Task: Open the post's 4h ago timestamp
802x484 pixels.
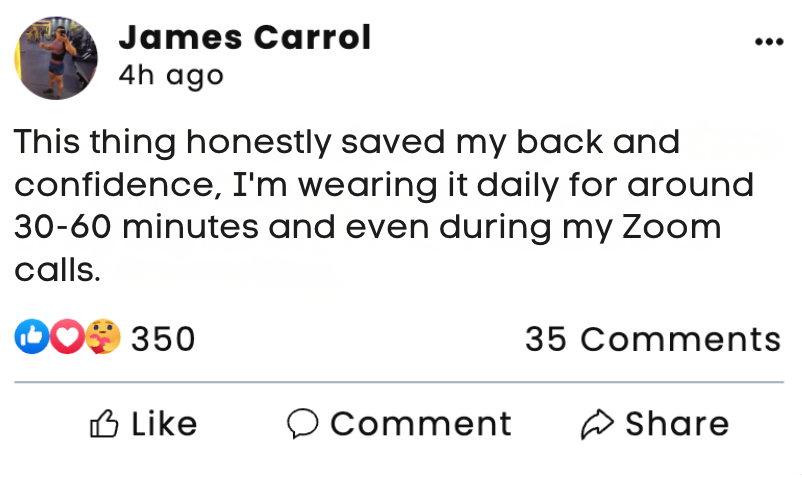Action: point(170,76)
